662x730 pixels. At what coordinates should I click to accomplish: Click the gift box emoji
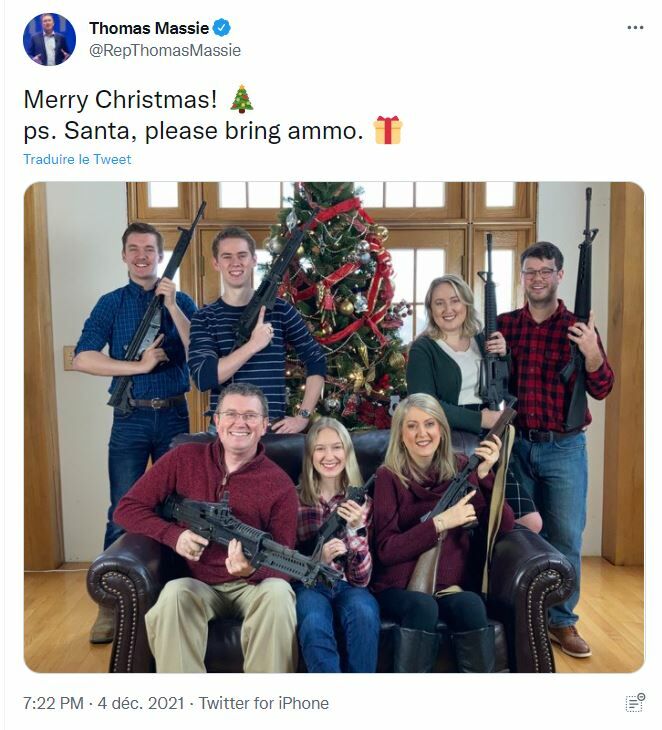tap(388, 130)
